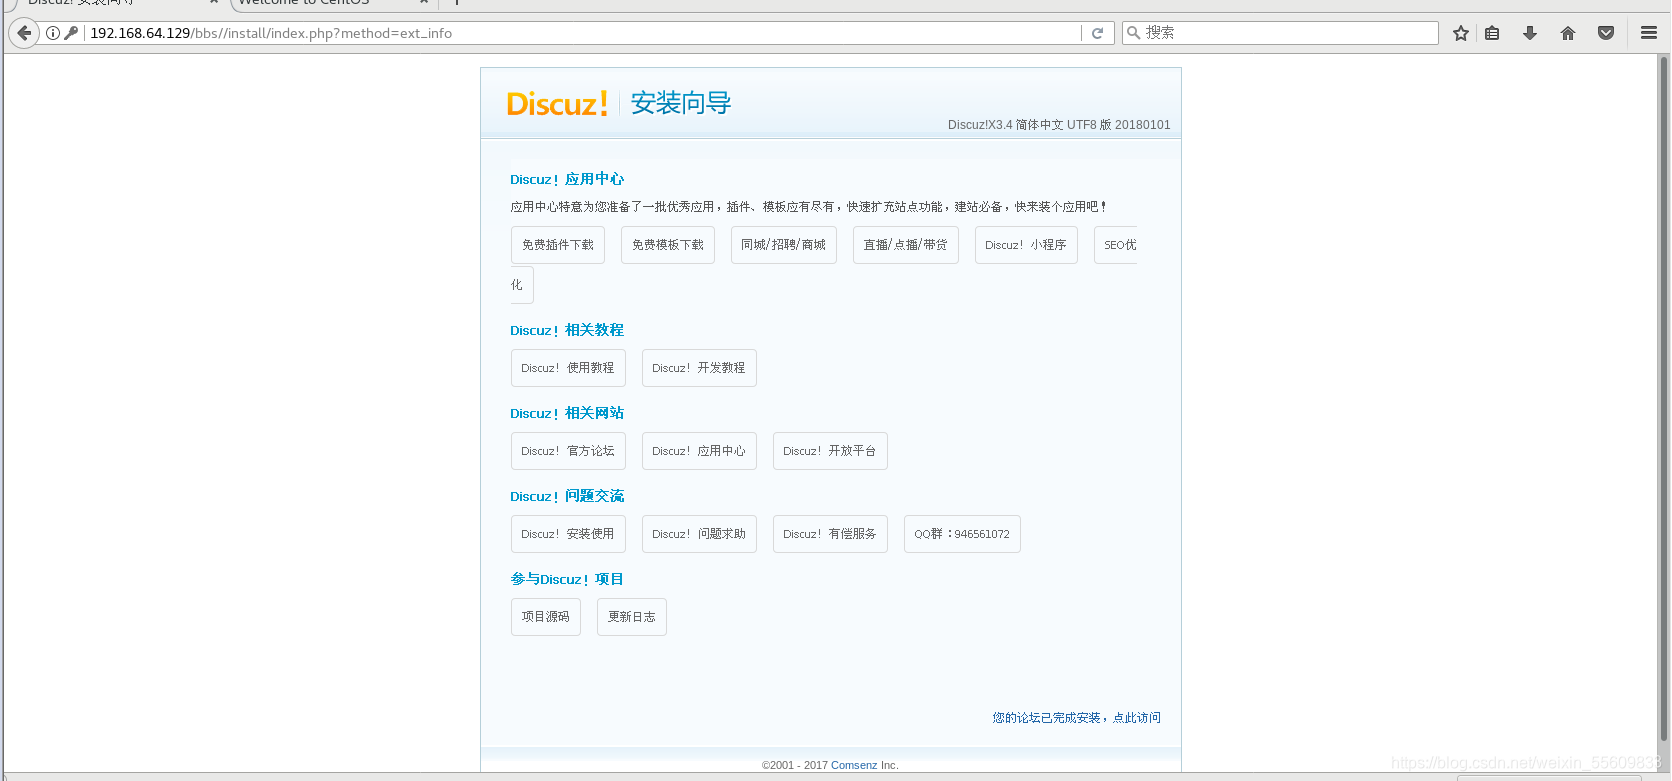The height and width of the screenshot is (781, 1672).
Task: Bookmark this page with the star icon
Action: 1461,33
